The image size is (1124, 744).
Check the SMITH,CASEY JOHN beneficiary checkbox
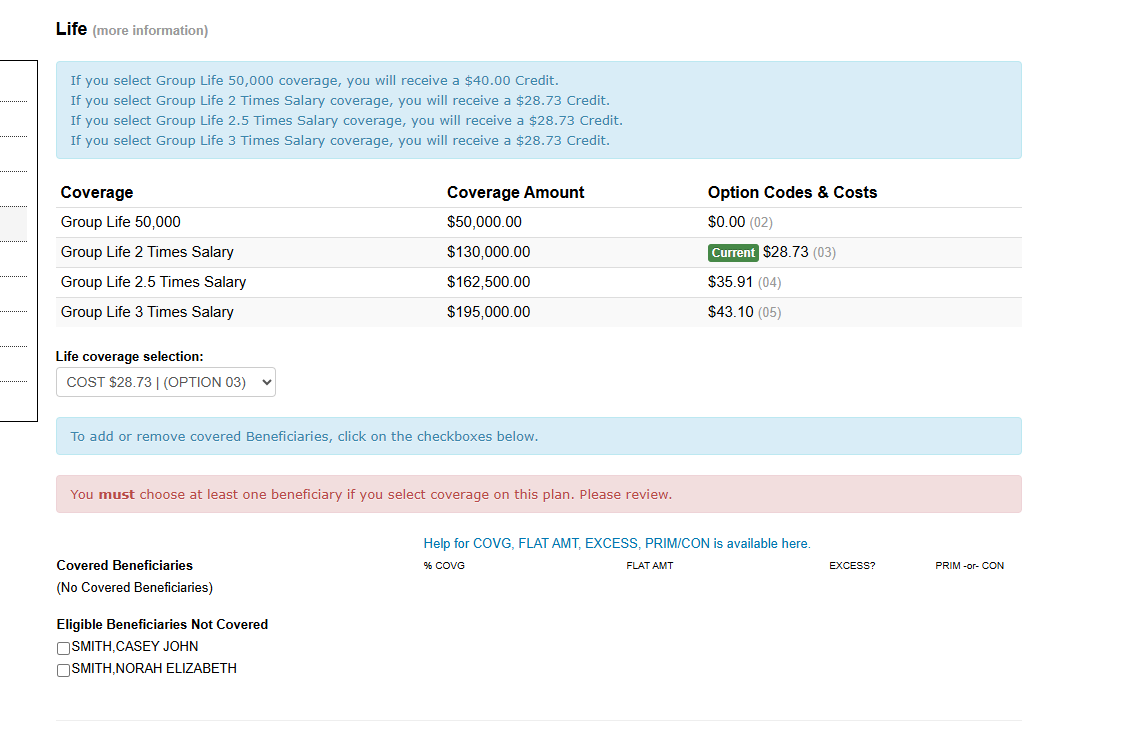pos(63,648)
